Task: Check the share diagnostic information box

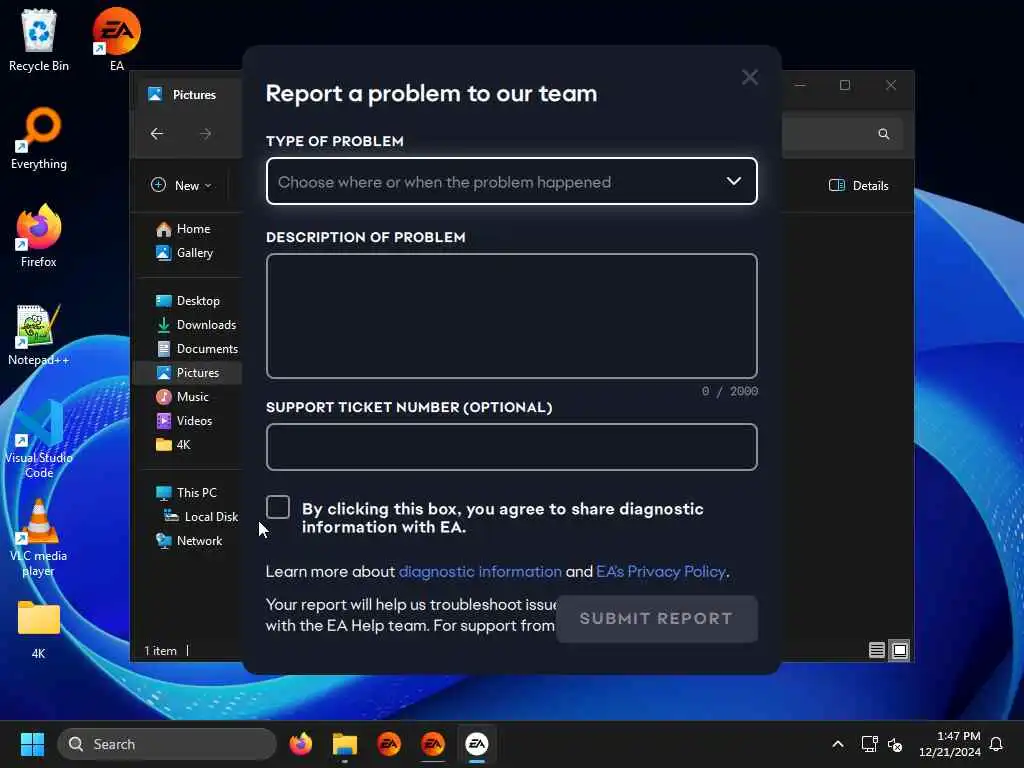Action: (x=278, y=507)
